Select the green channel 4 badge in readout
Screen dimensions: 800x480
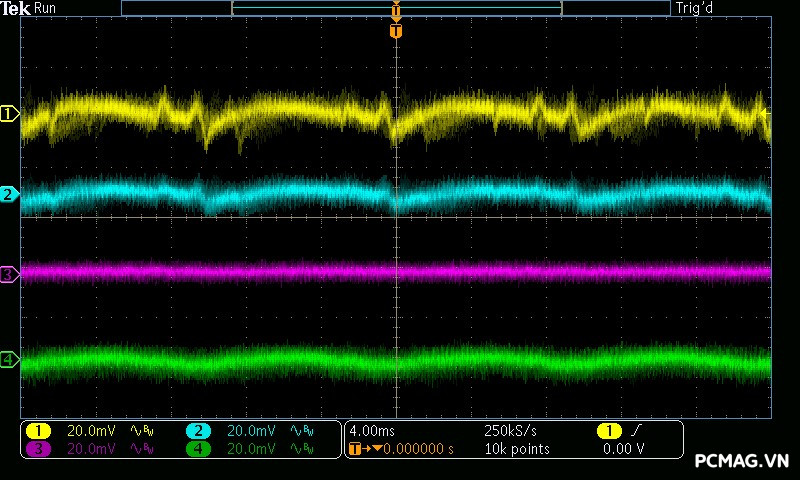199,449
